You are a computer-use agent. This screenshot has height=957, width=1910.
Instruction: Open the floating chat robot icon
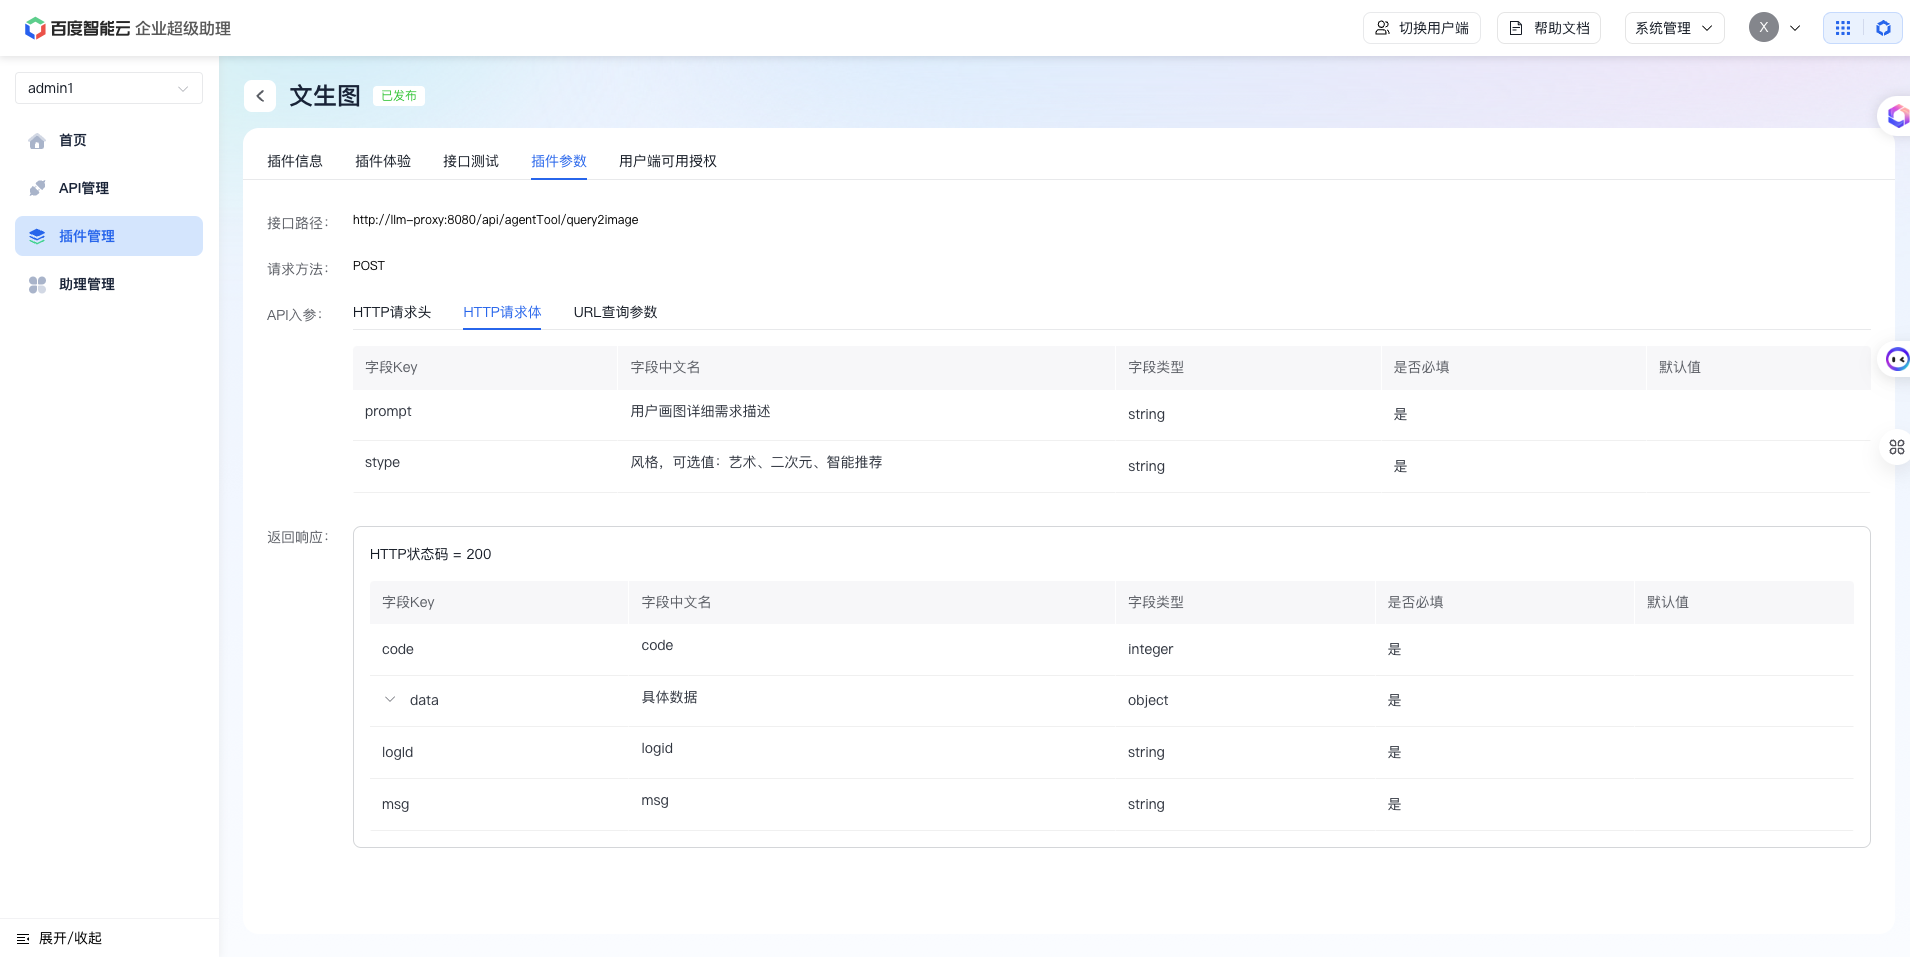click(x=1897, y=359)
